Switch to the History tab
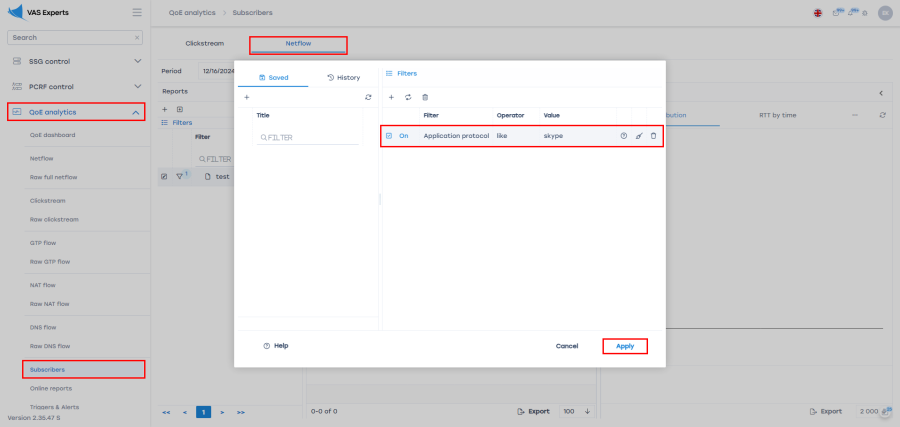Screen dimensions: 900x427 point(343,77)
